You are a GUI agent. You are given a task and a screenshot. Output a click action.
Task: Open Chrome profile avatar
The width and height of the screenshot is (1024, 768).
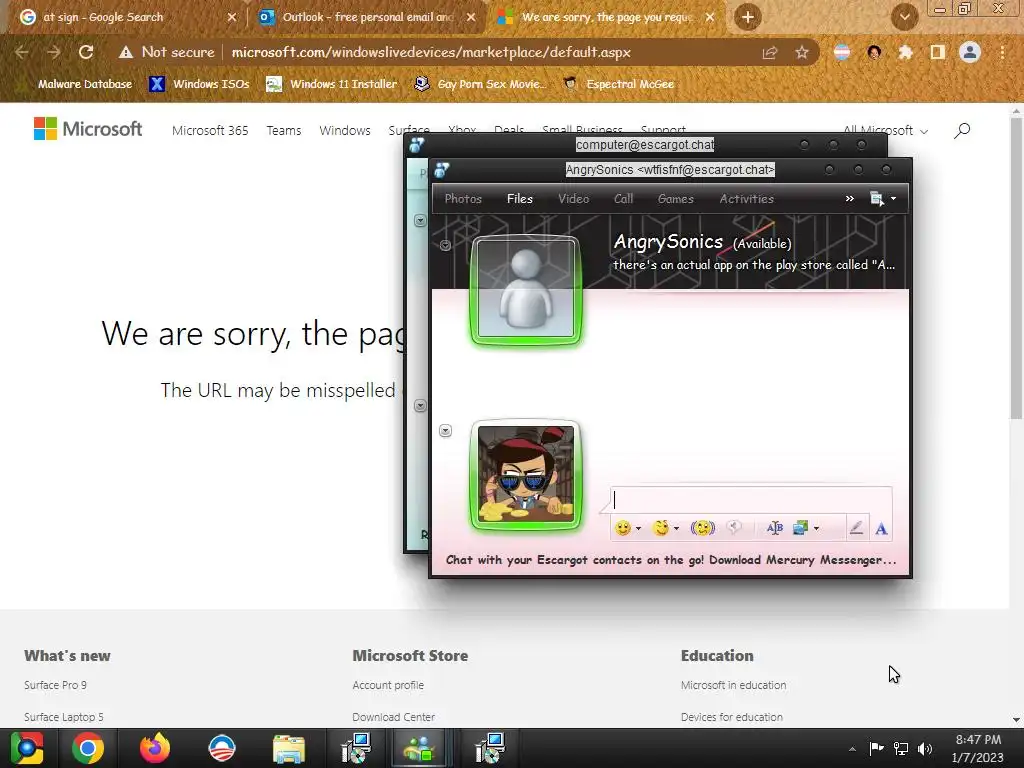click(970, 52)
